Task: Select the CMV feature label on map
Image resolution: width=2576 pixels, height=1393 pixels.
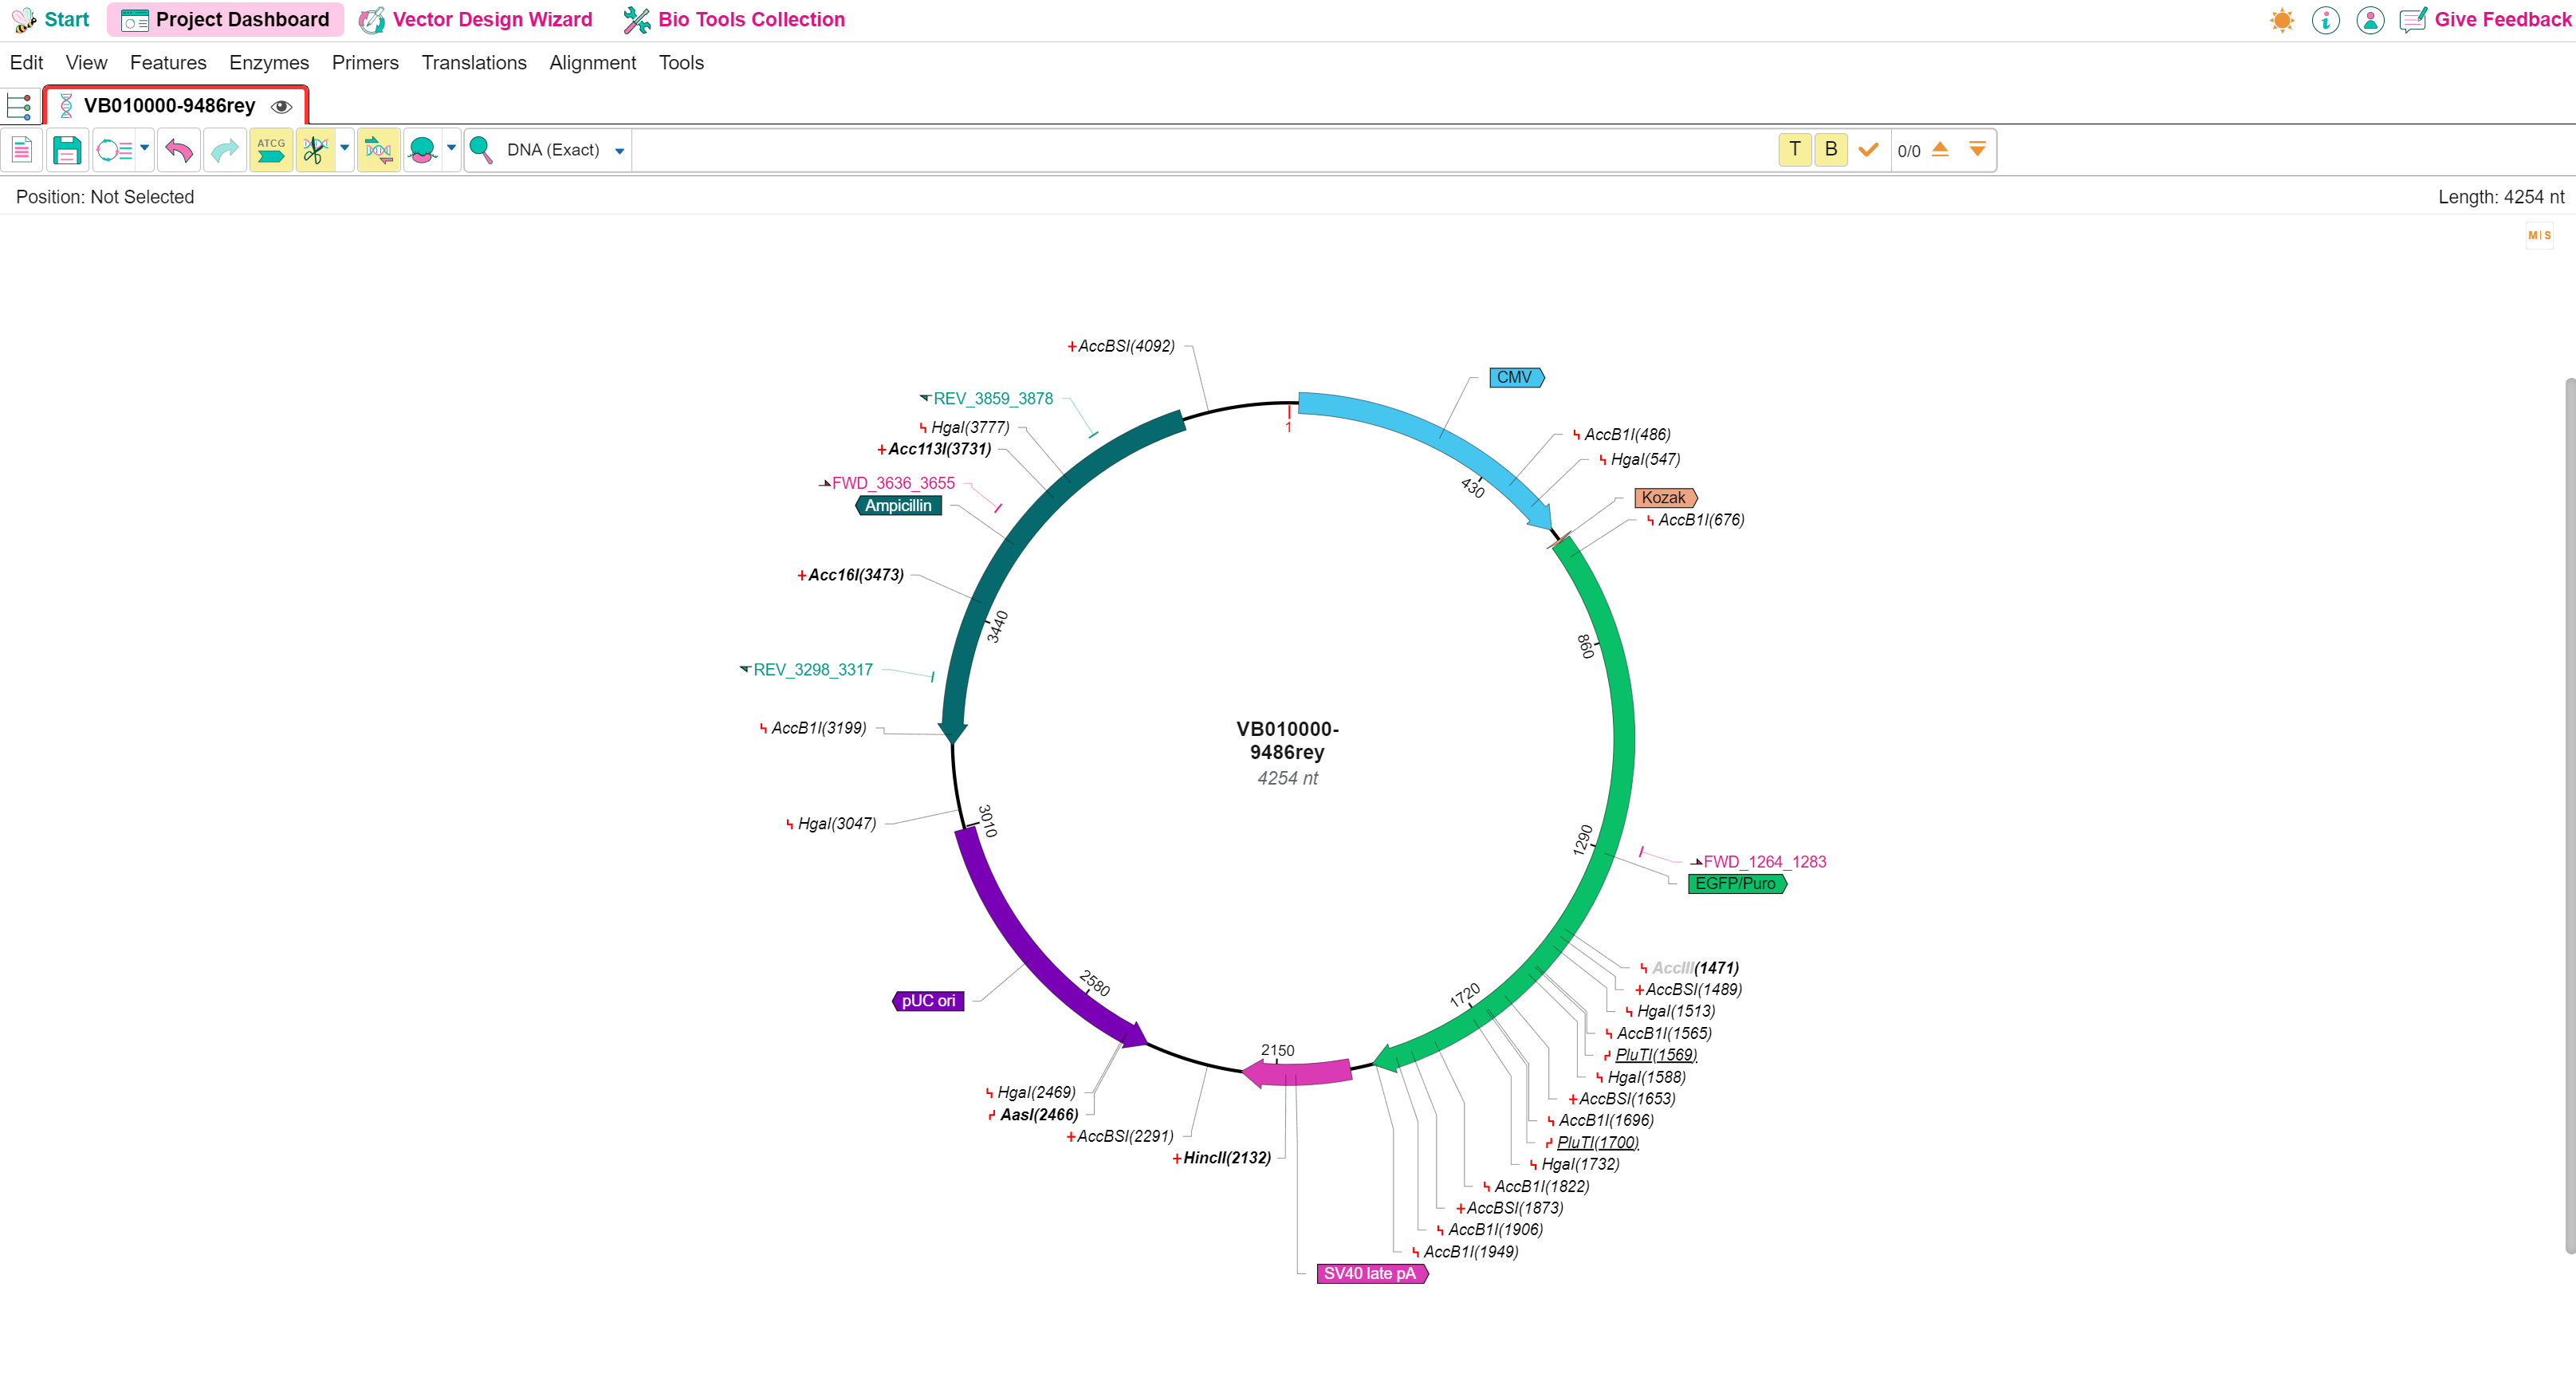Action: pyautogui.click(x=1515, y=377)
